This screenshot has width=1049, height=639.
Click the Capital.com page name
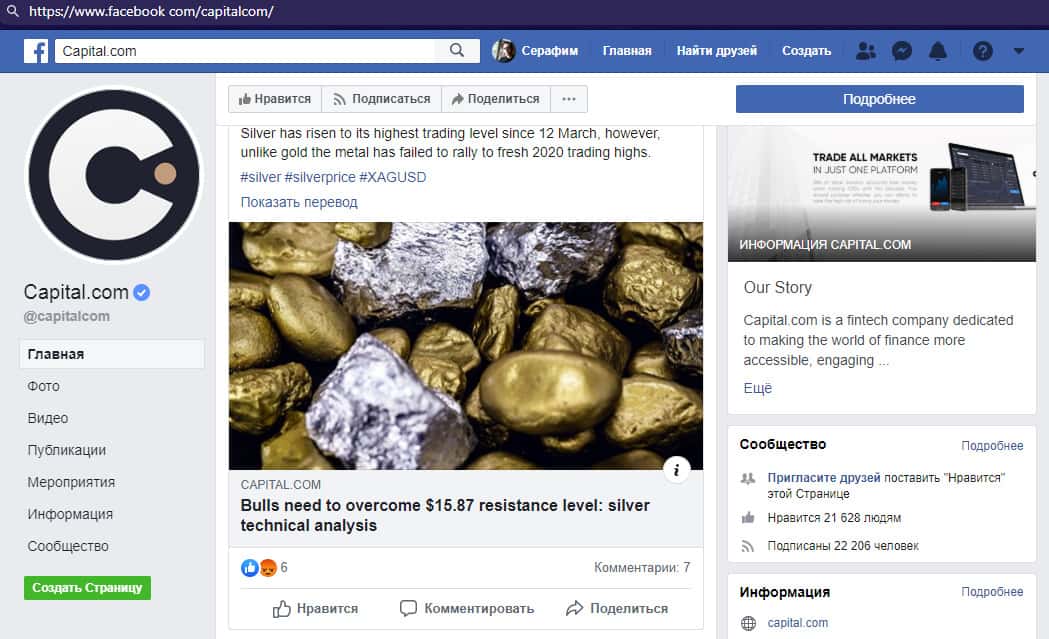[76, 292]
